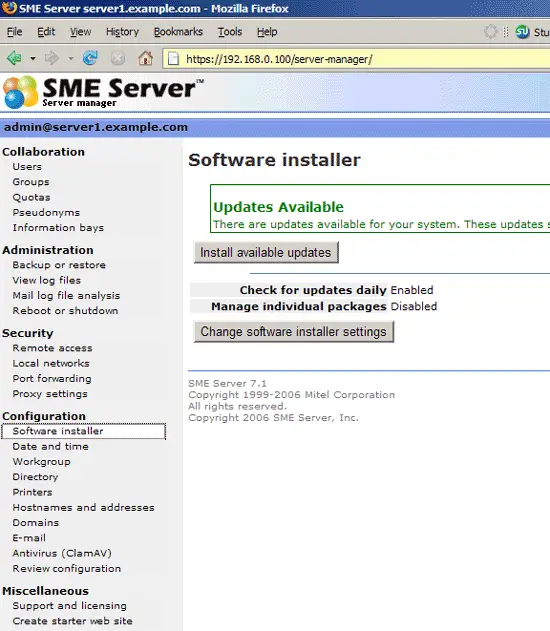This screenshot has width=550, height=631.
Task: Open the Help menu
Action: (267, 32)
